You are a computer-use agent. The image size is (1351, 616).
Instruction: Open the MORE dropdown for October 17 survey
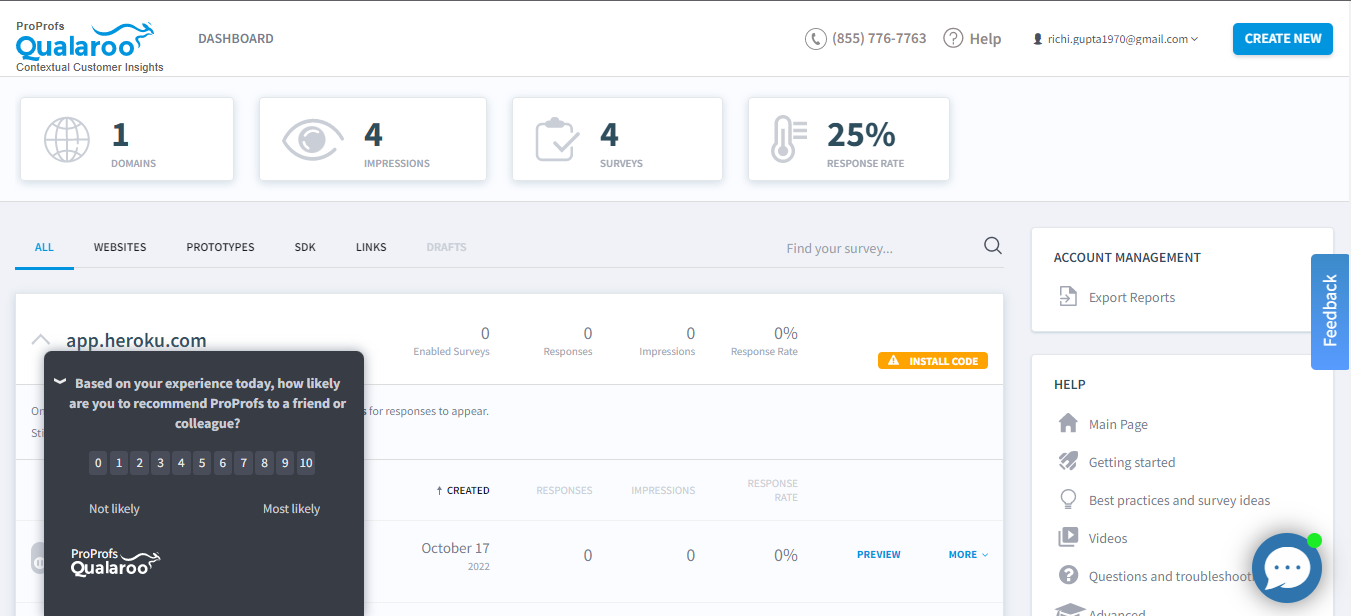click(968, 554)
